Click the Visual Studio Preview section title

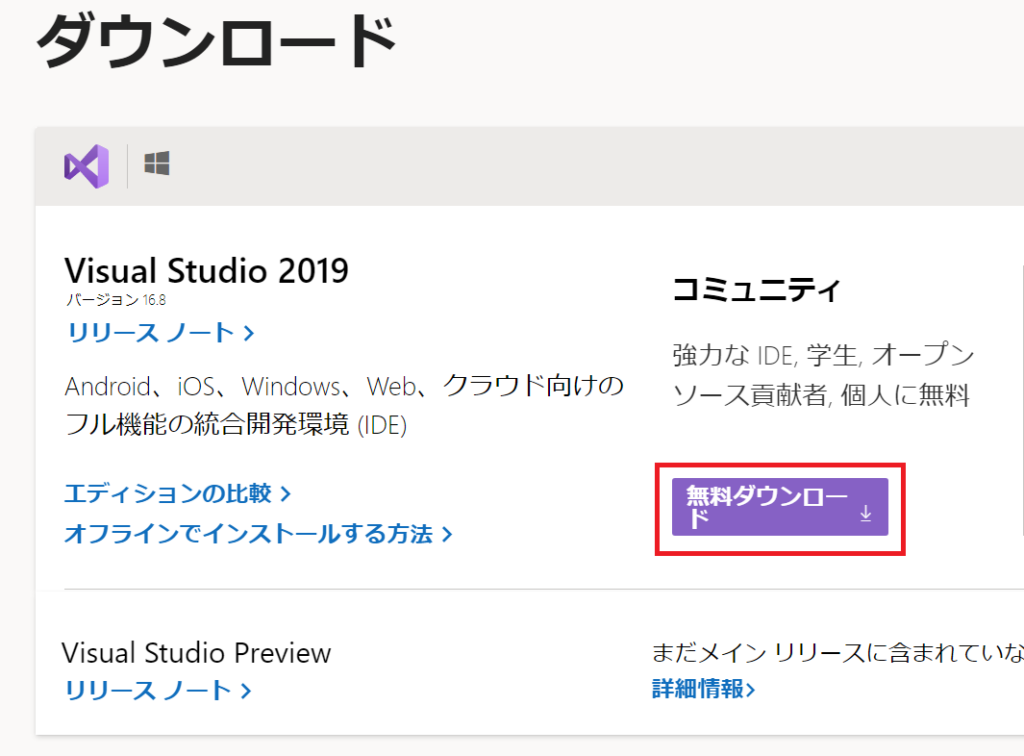196,653
